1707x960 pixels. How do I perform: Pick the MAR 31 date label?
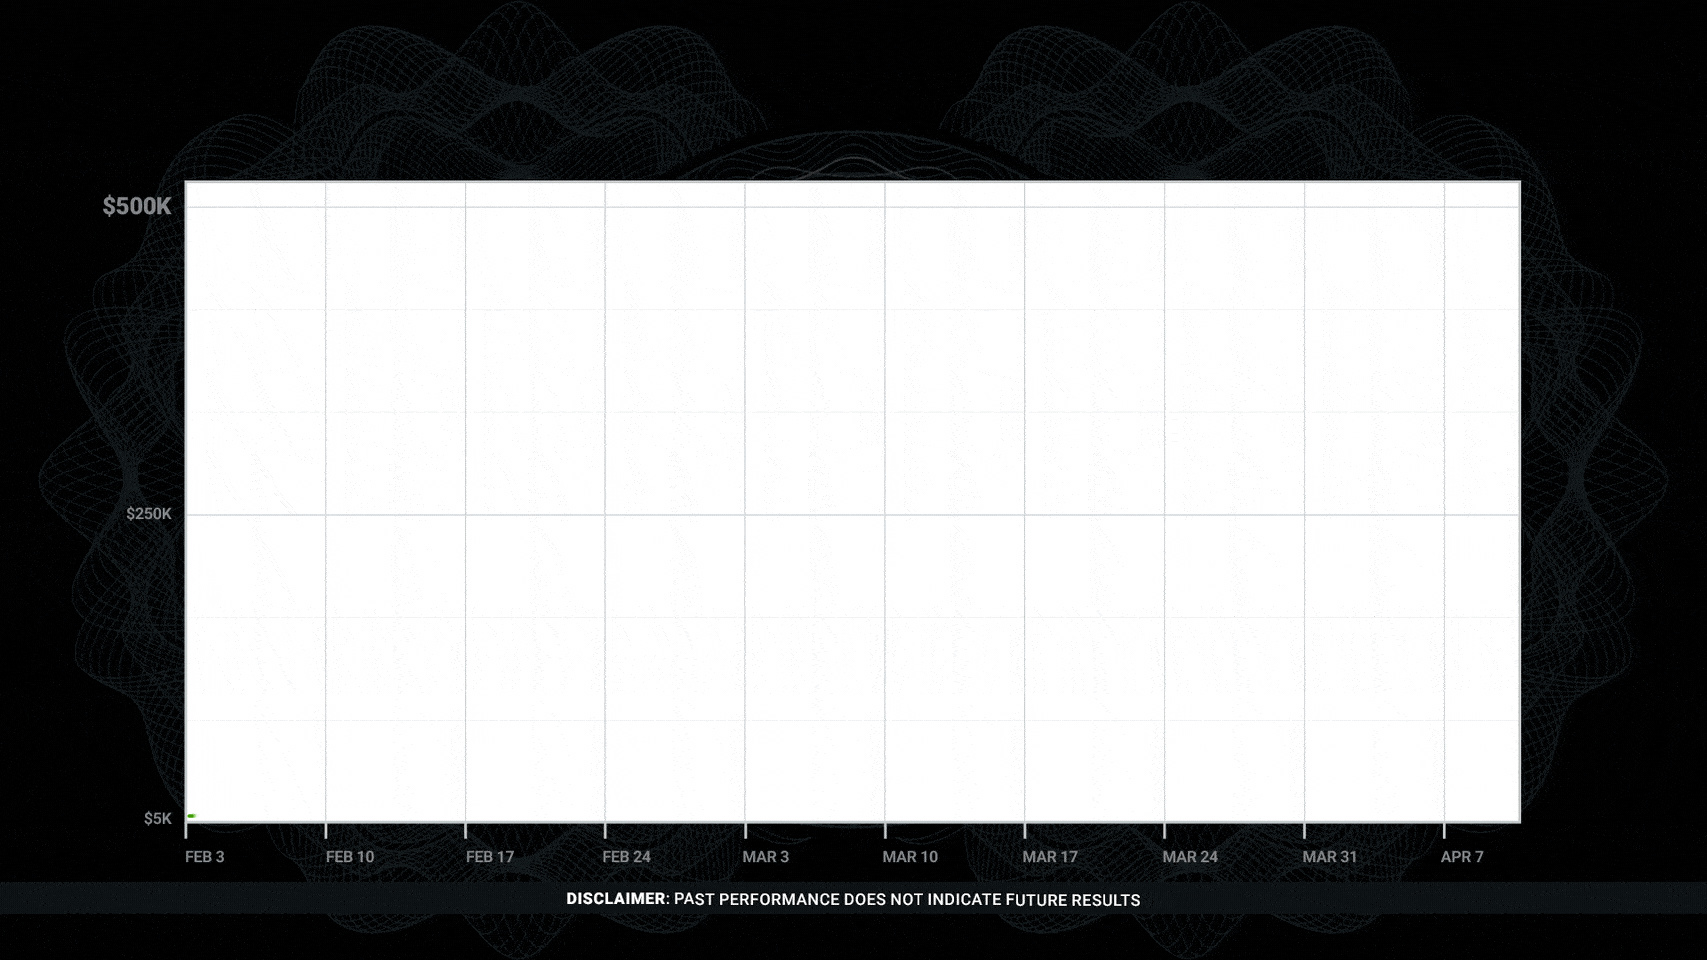(1330, 857)
